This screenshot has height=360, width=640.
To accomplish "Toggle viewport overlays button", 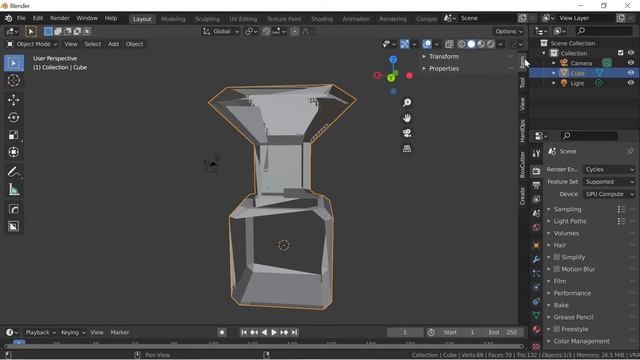I will pyautogui.click(x=427, y=44).
